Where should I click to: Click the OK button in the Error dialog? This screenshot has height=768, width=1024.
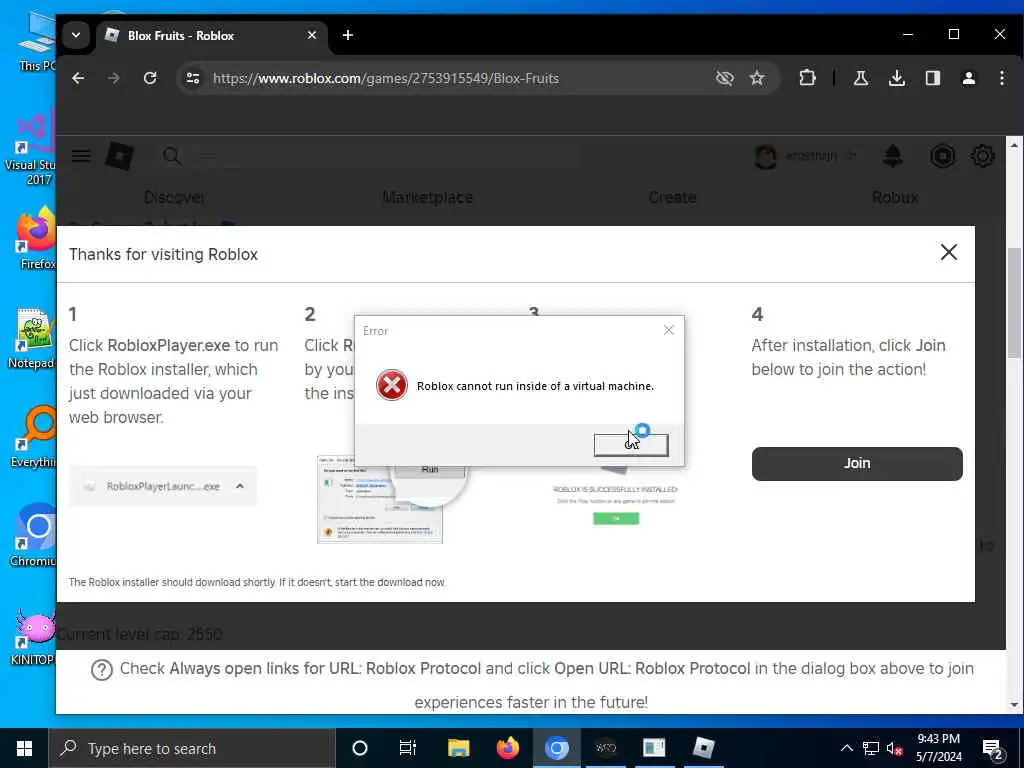631,445
